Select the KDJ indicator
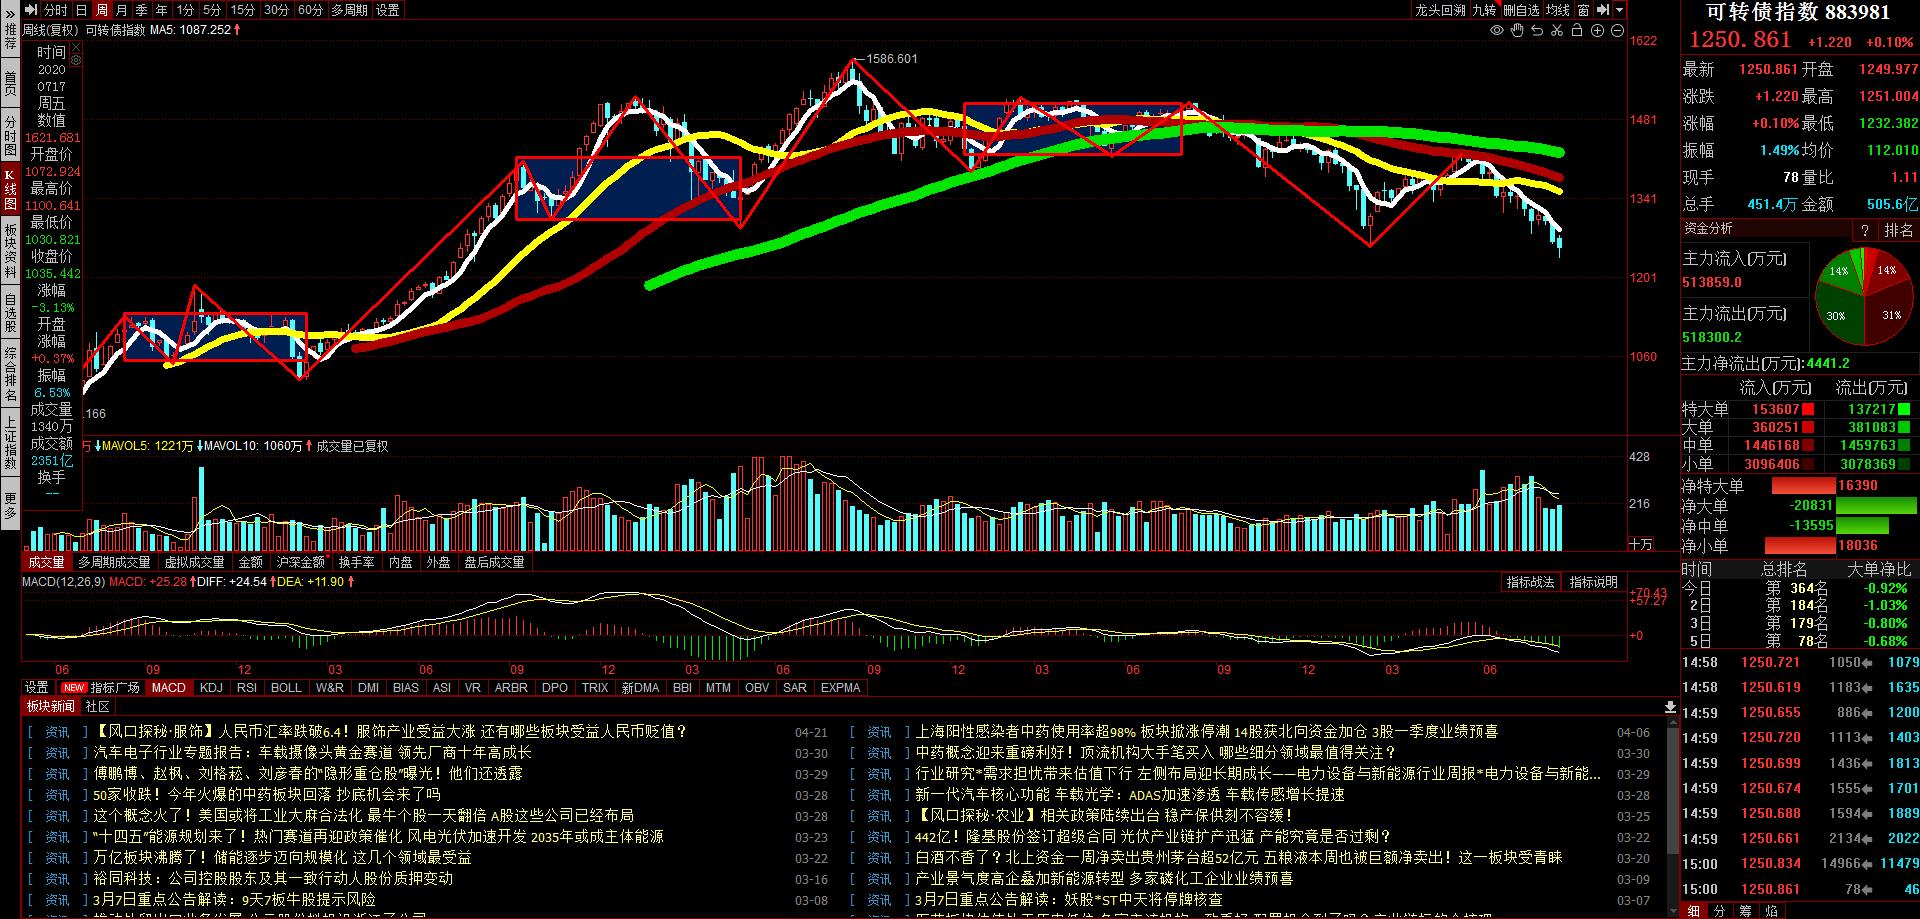 [211, 688]
